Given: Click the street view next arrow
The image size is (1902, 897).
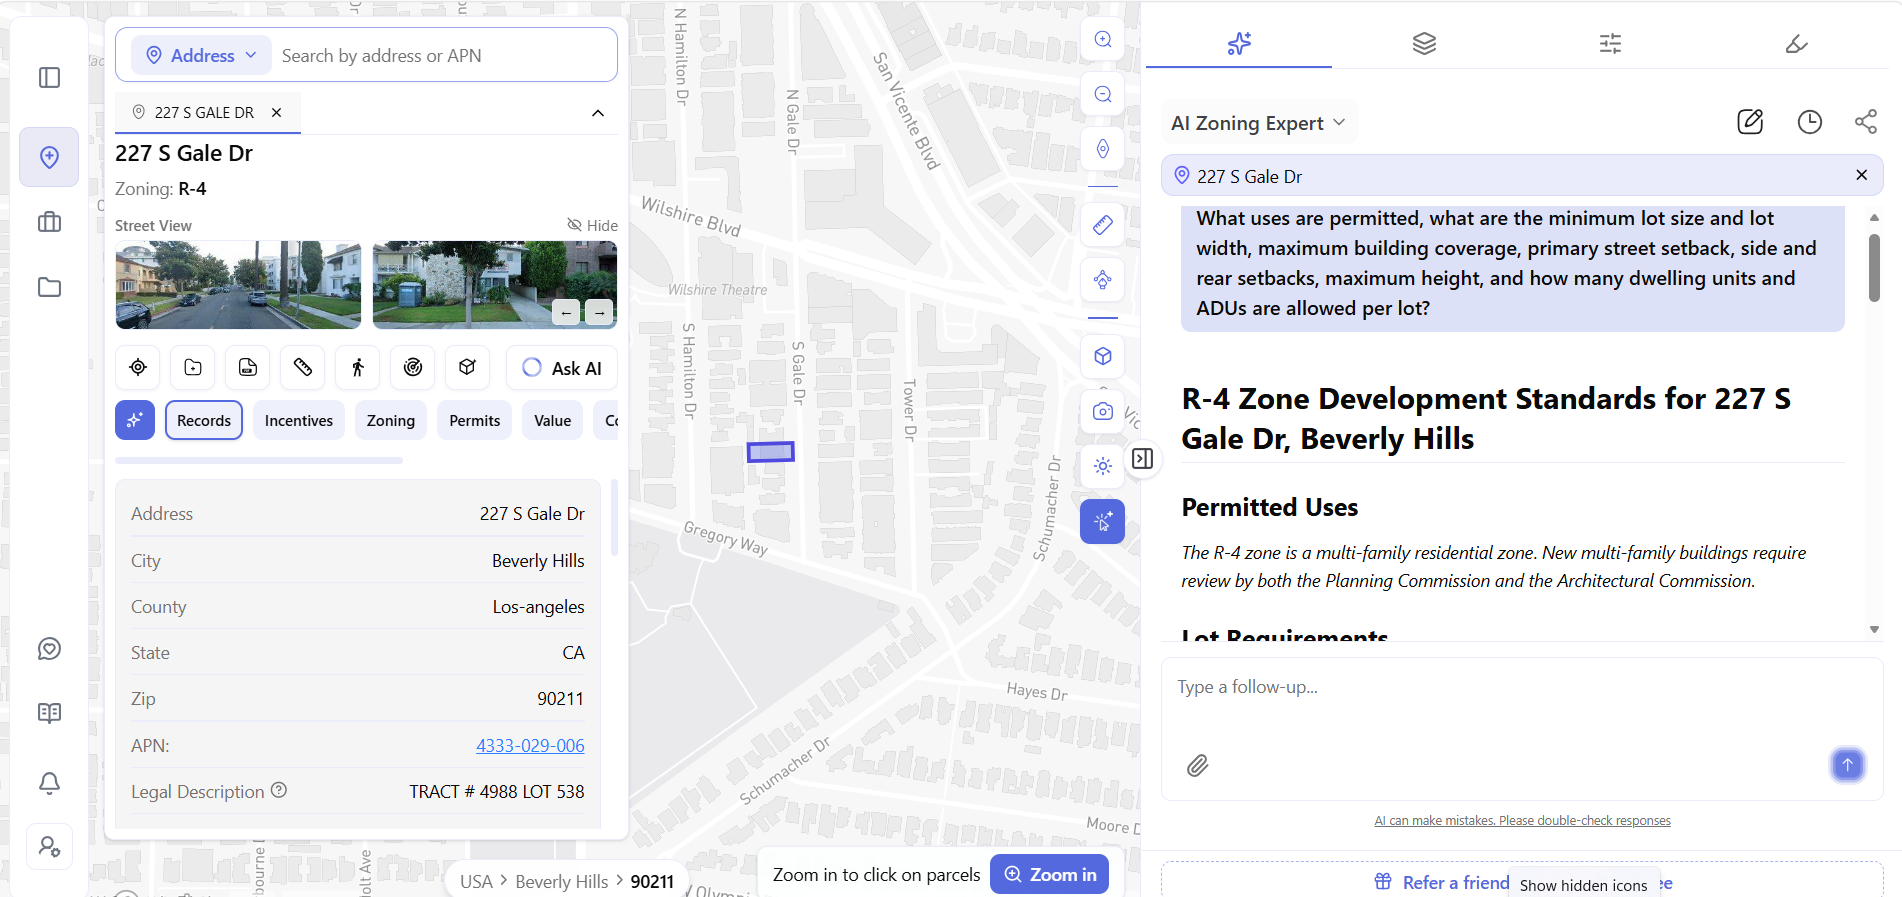Looking at the screenshot, I should coord(599,313).
